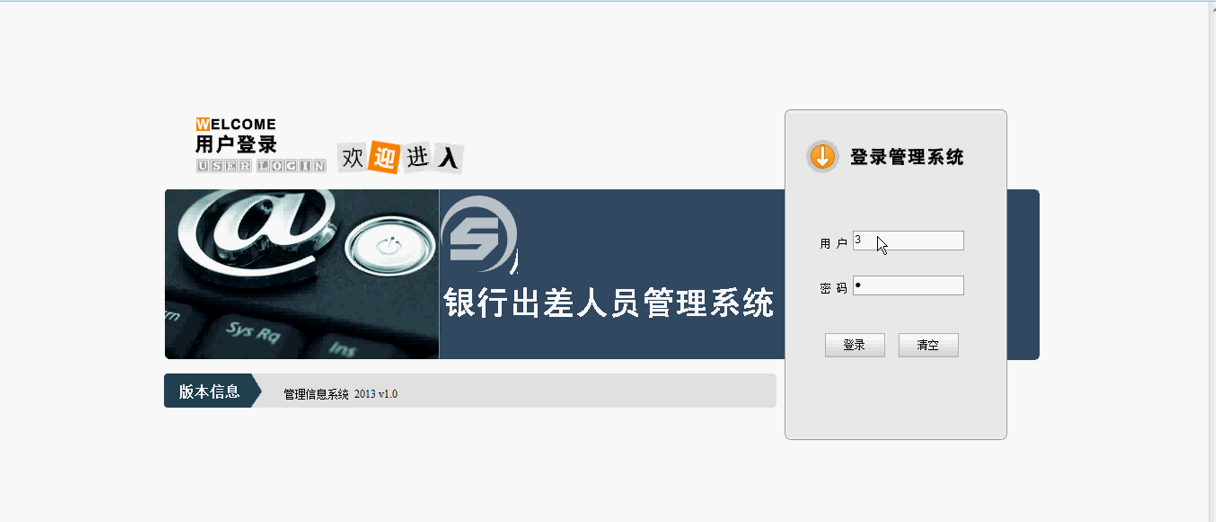Click the orange down-arrow login icon
This screenshot has height=522, width=1216.
(x=822, y=156)
